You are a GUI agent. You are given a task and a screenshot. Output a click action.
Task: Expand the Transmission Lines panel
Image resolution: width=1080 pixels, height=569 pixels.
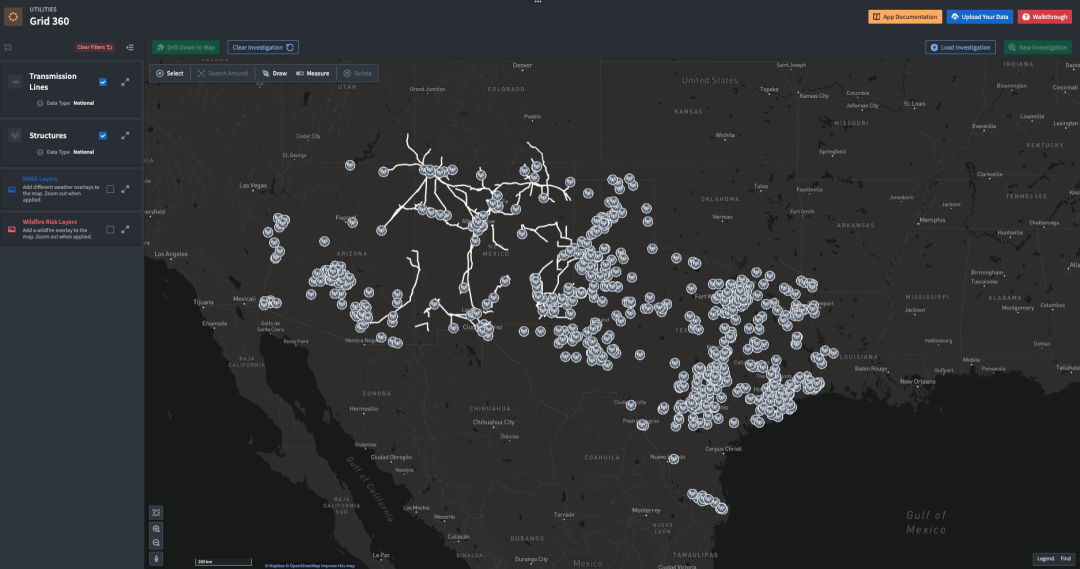click(x=125, y=82)
